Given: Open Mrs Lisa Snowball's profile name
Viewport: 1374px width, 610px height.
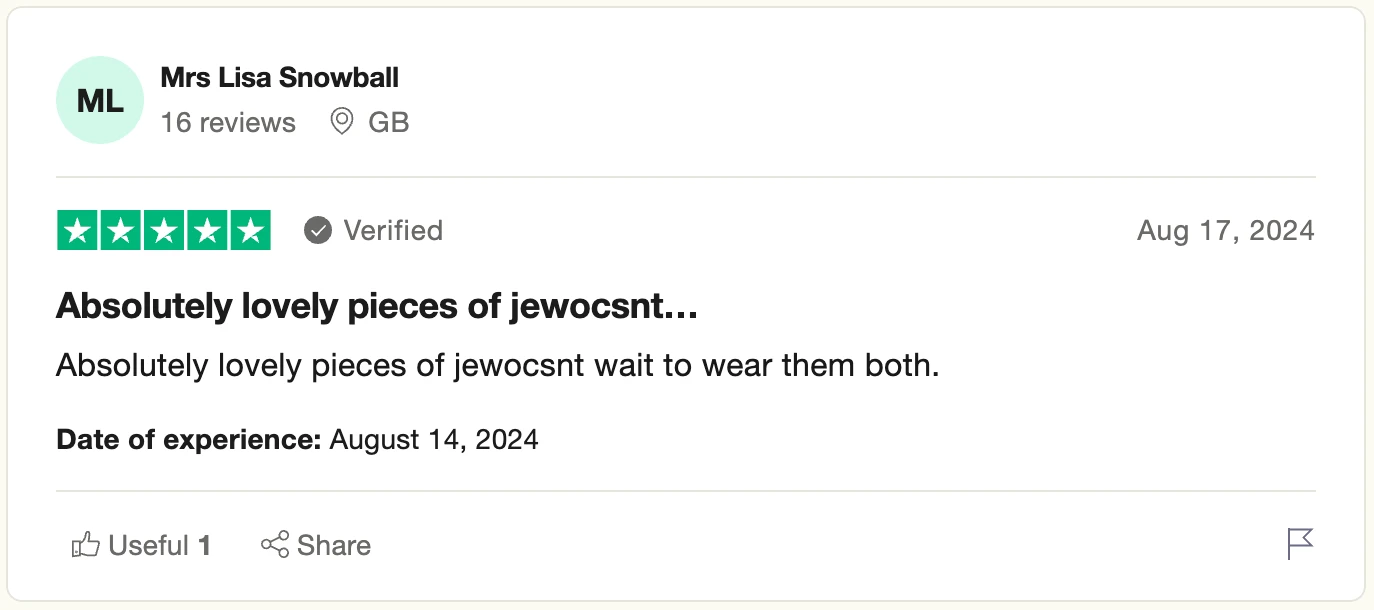Looking at the screenshot, I should tap(279, 77).
